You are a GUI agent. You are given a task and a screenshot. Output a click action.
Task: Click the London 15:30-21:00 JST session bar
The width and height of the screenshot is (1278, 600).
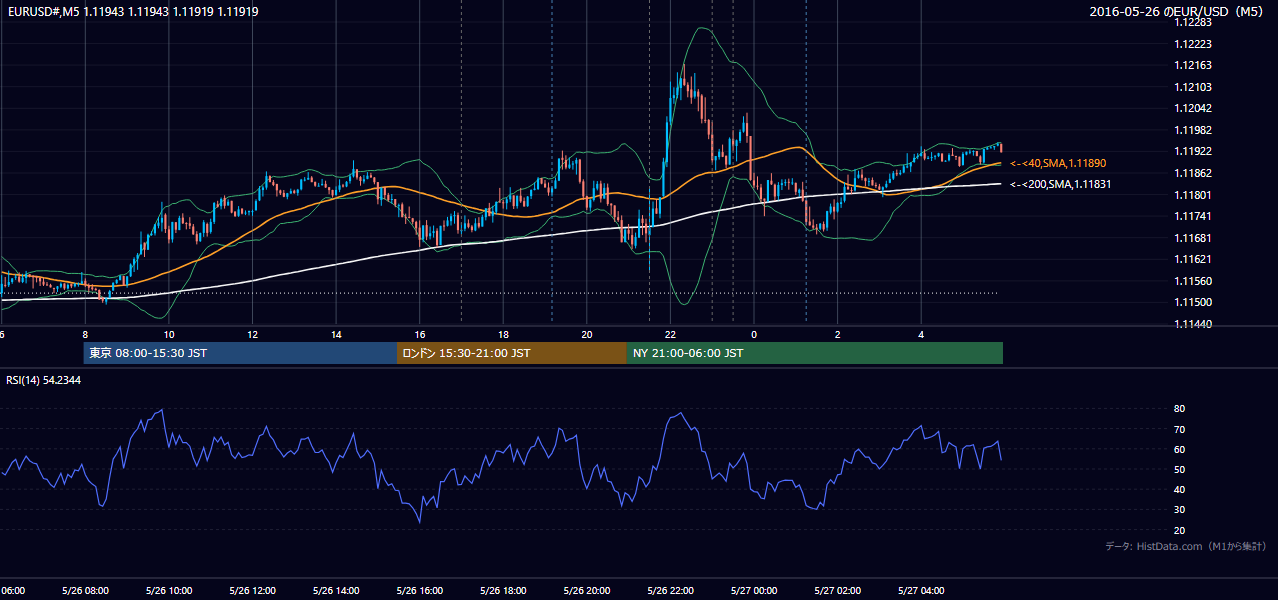(x=512, y=353)
